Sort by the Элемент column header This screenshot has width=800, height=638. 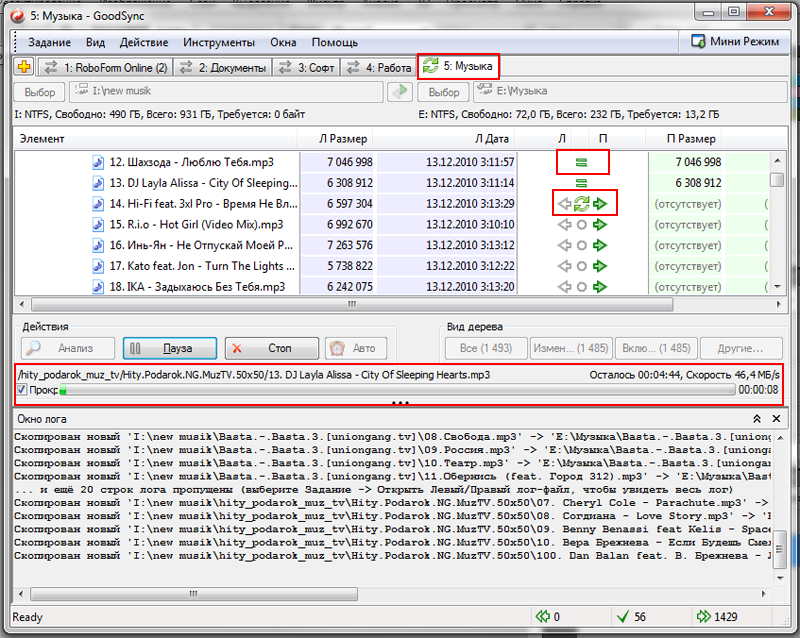[x=155, y=139]
